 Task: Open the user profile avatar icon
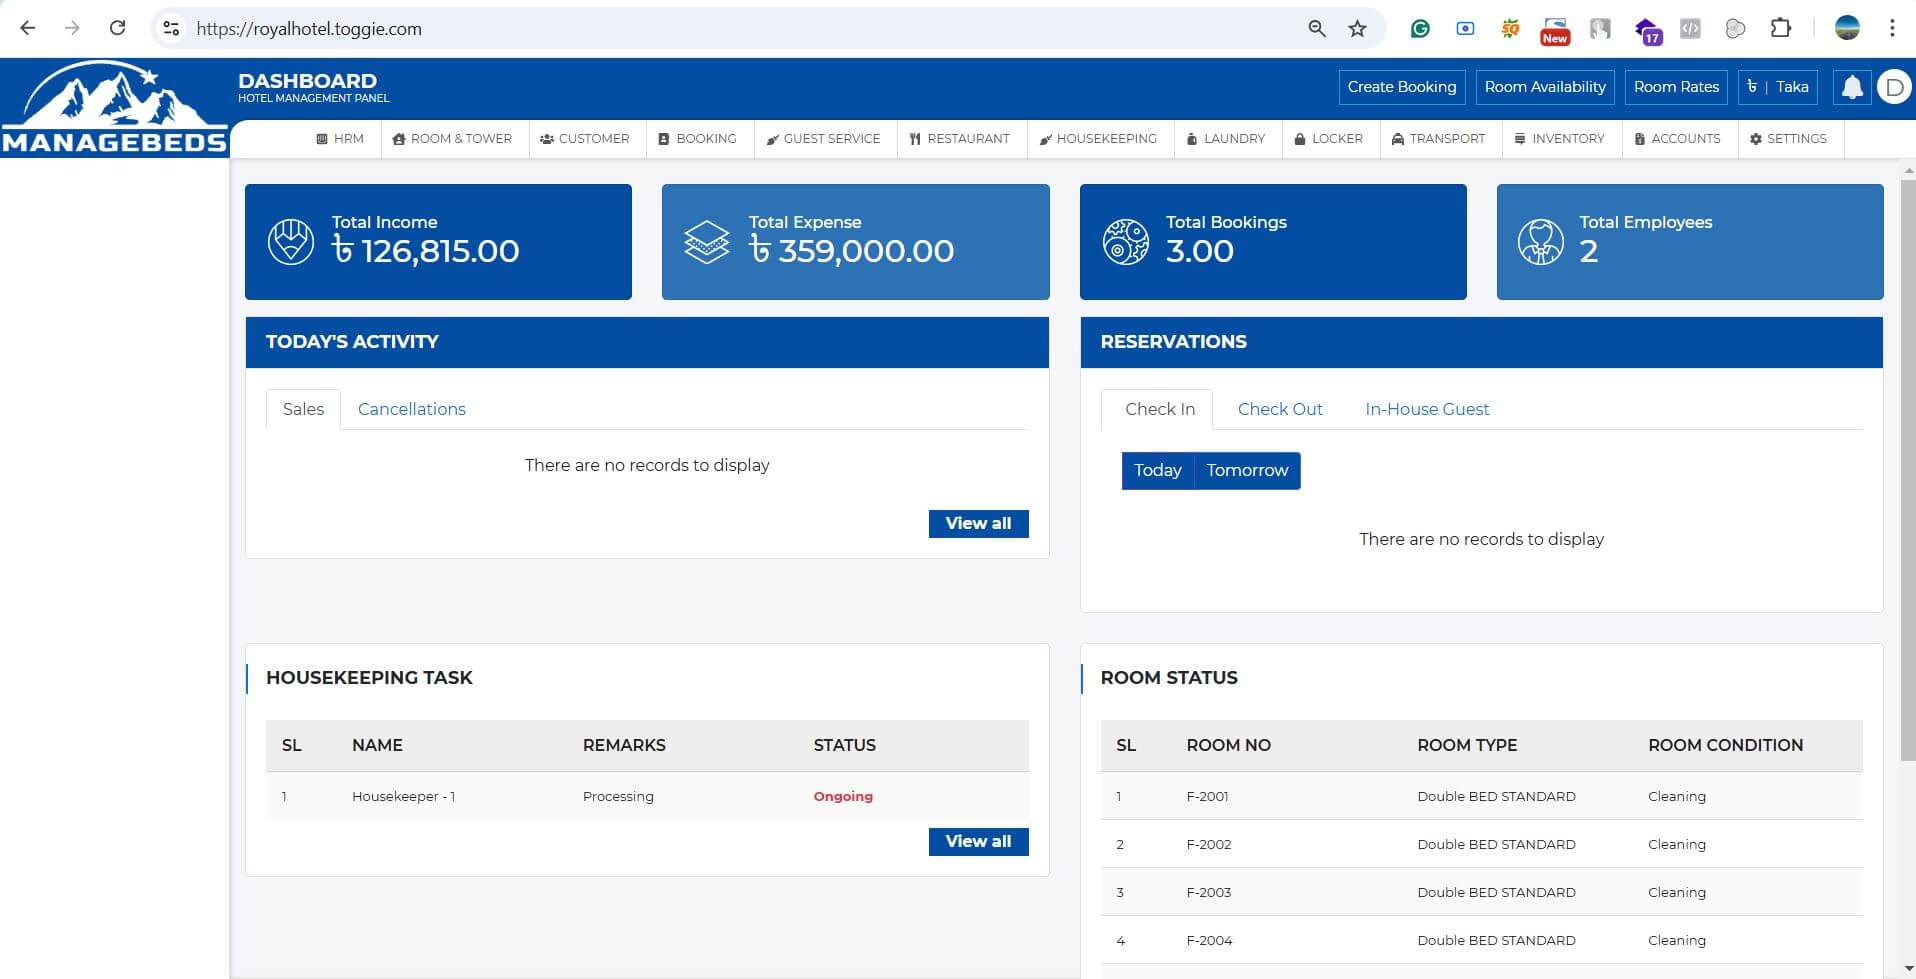[1894, 87]
